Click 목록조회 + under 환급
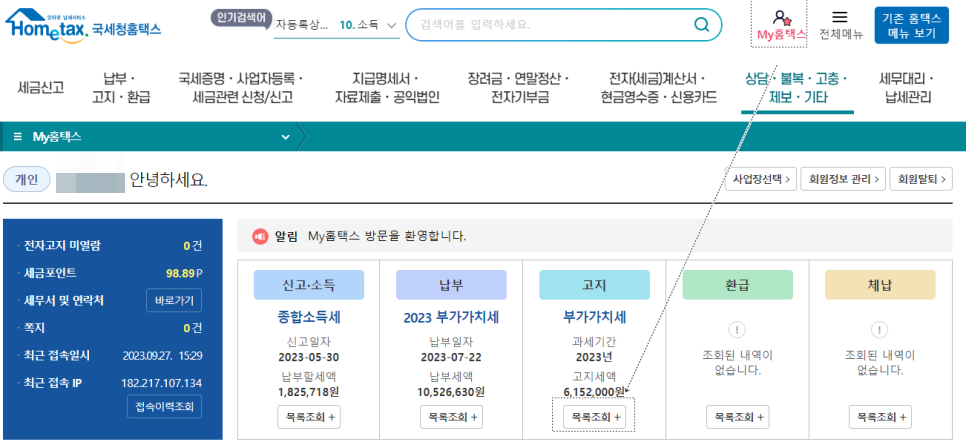Screen dimensions: 966x442 pyautogui.click(x=737, y=417)
